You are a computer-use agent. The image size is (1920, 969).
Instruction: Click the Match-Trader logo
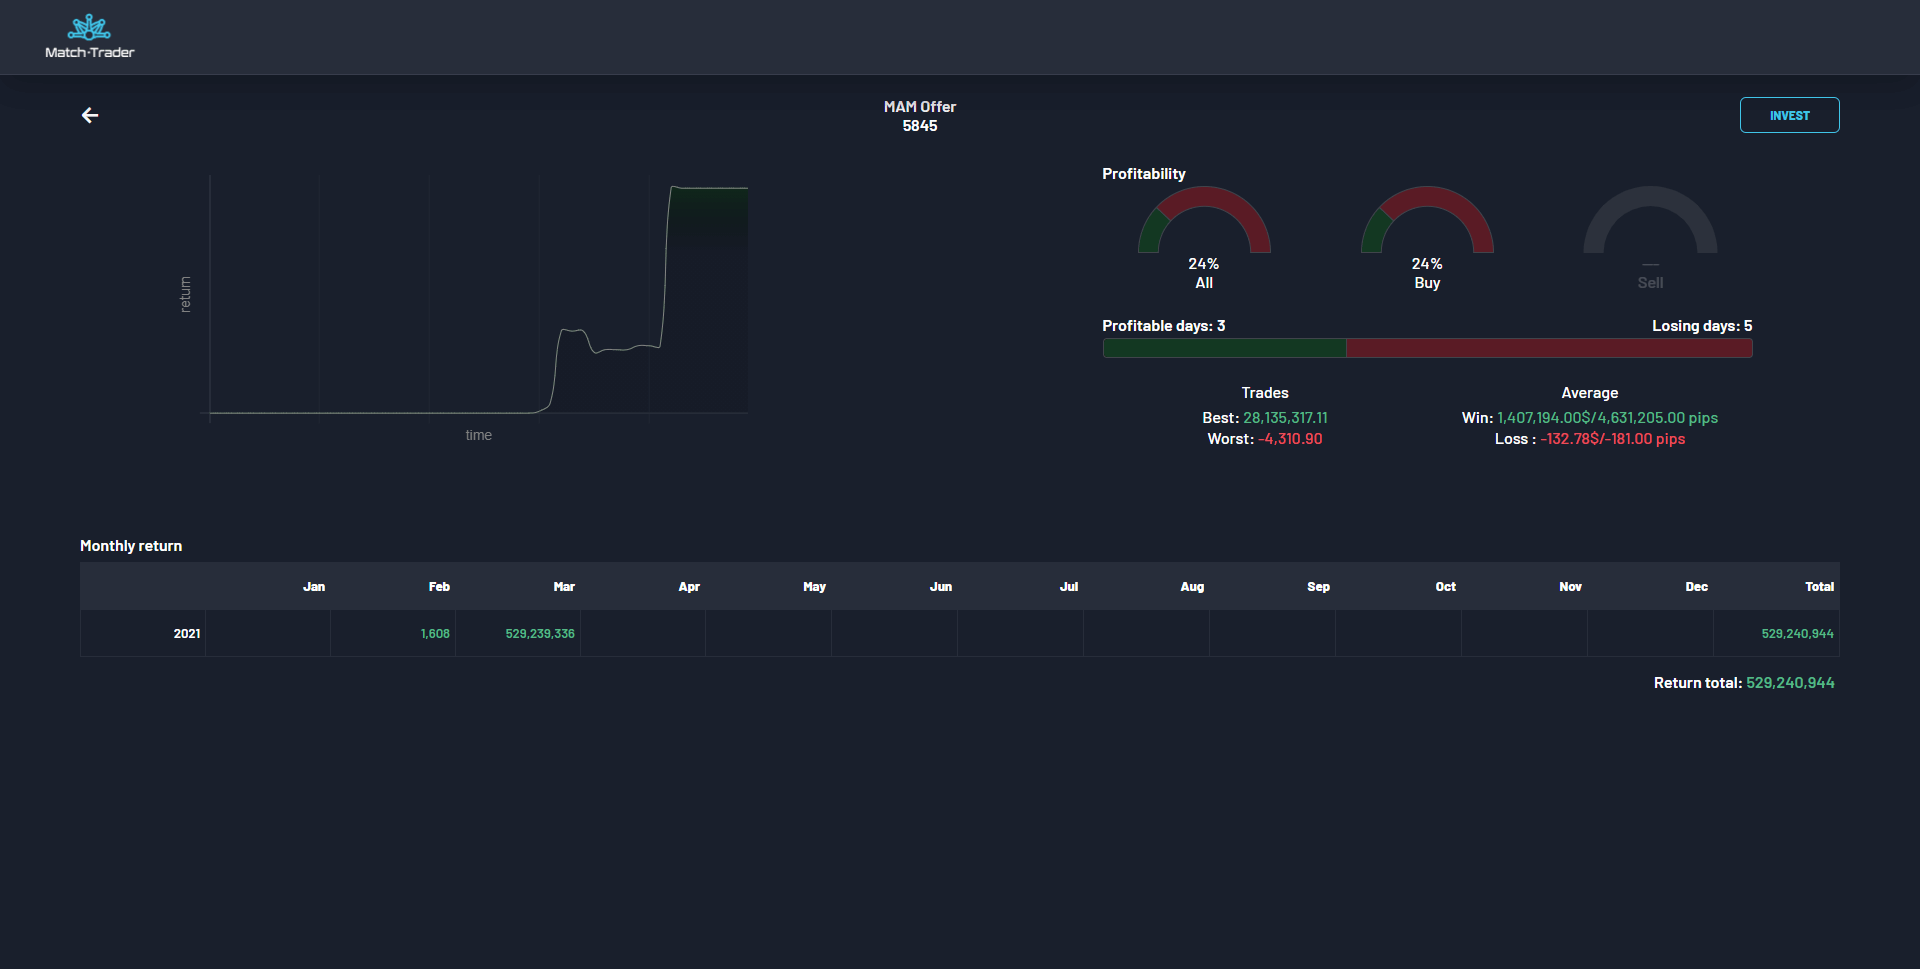tap(89, 37)
